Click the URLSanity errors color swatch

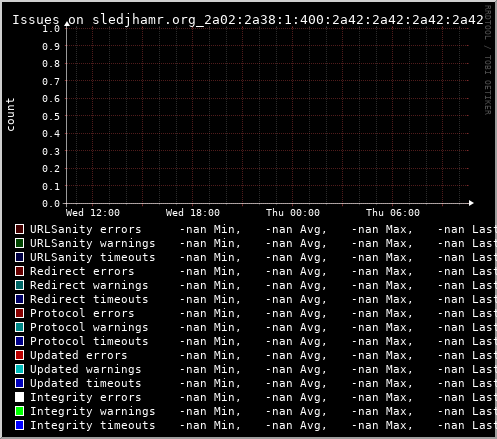19,229
